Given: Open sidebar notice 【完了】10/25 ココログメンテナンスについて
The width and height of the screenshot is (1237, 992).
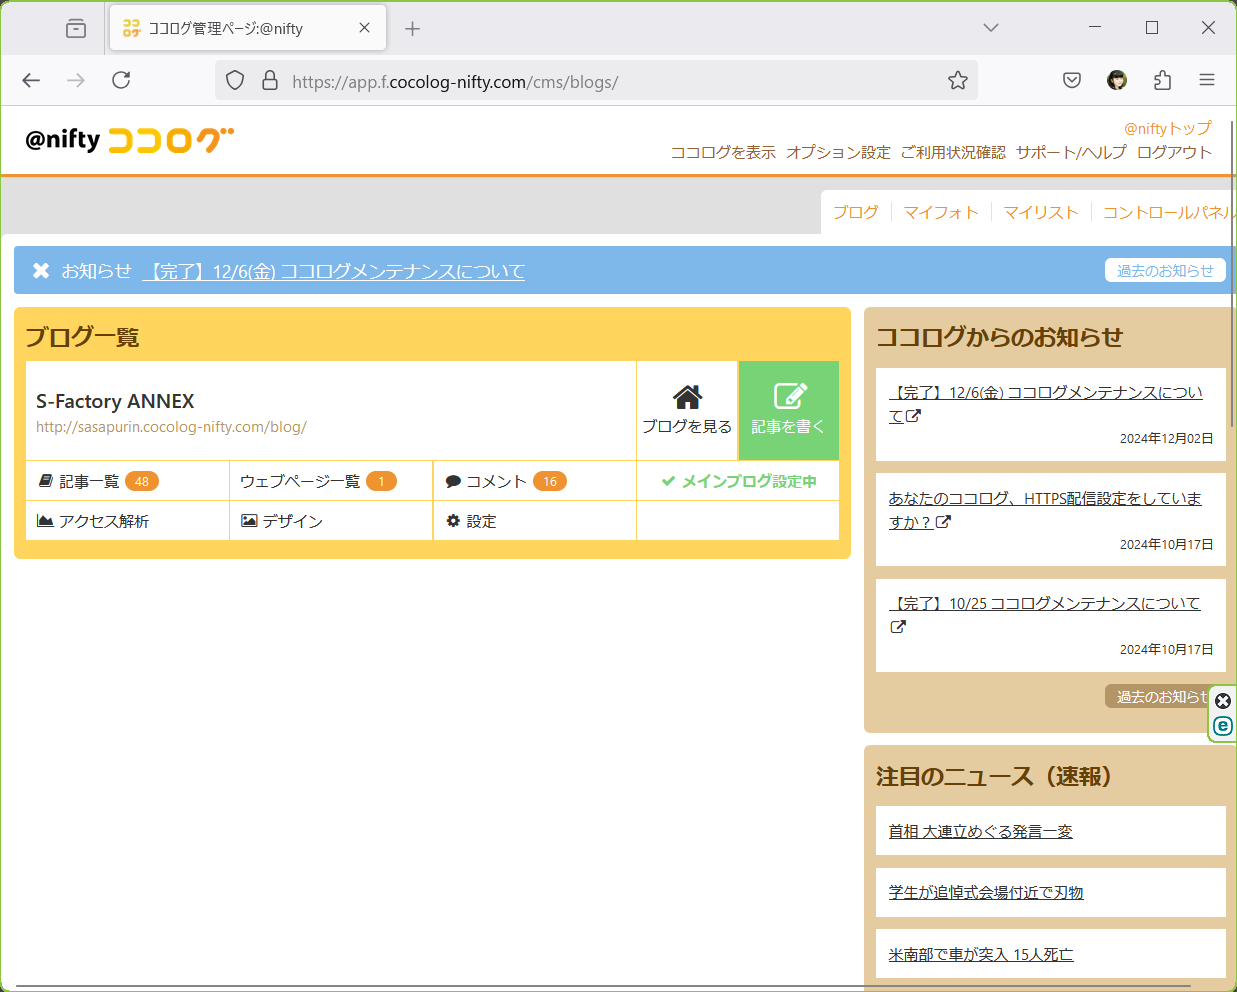Looking at the screenshot, I should [1045, 603].
